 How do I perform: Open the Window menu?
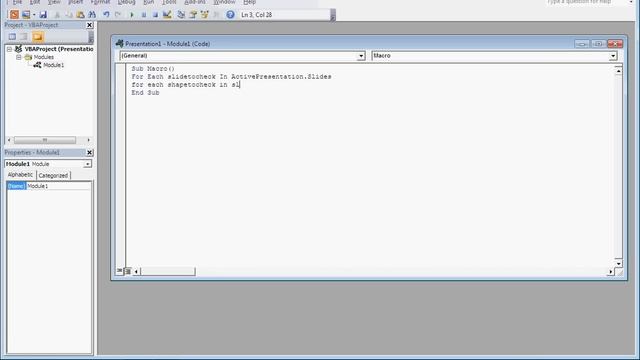point(224,2)
